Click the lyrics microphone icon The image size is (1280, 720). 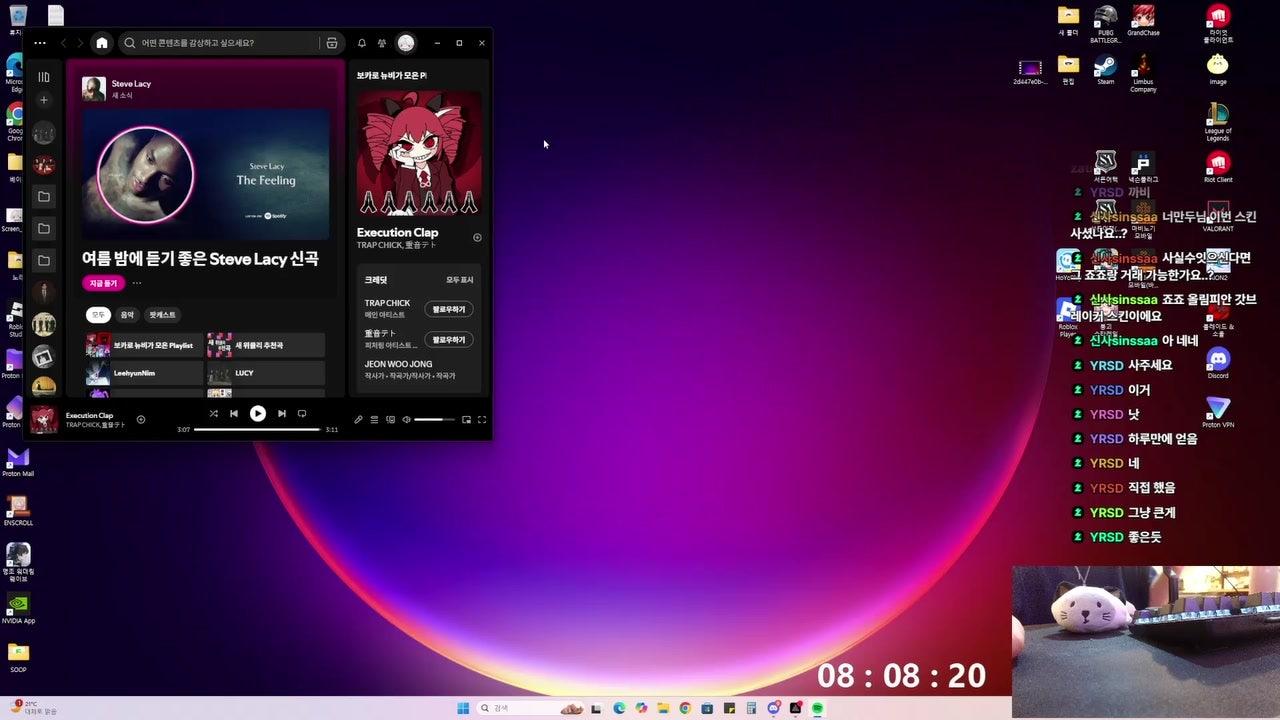359,420
